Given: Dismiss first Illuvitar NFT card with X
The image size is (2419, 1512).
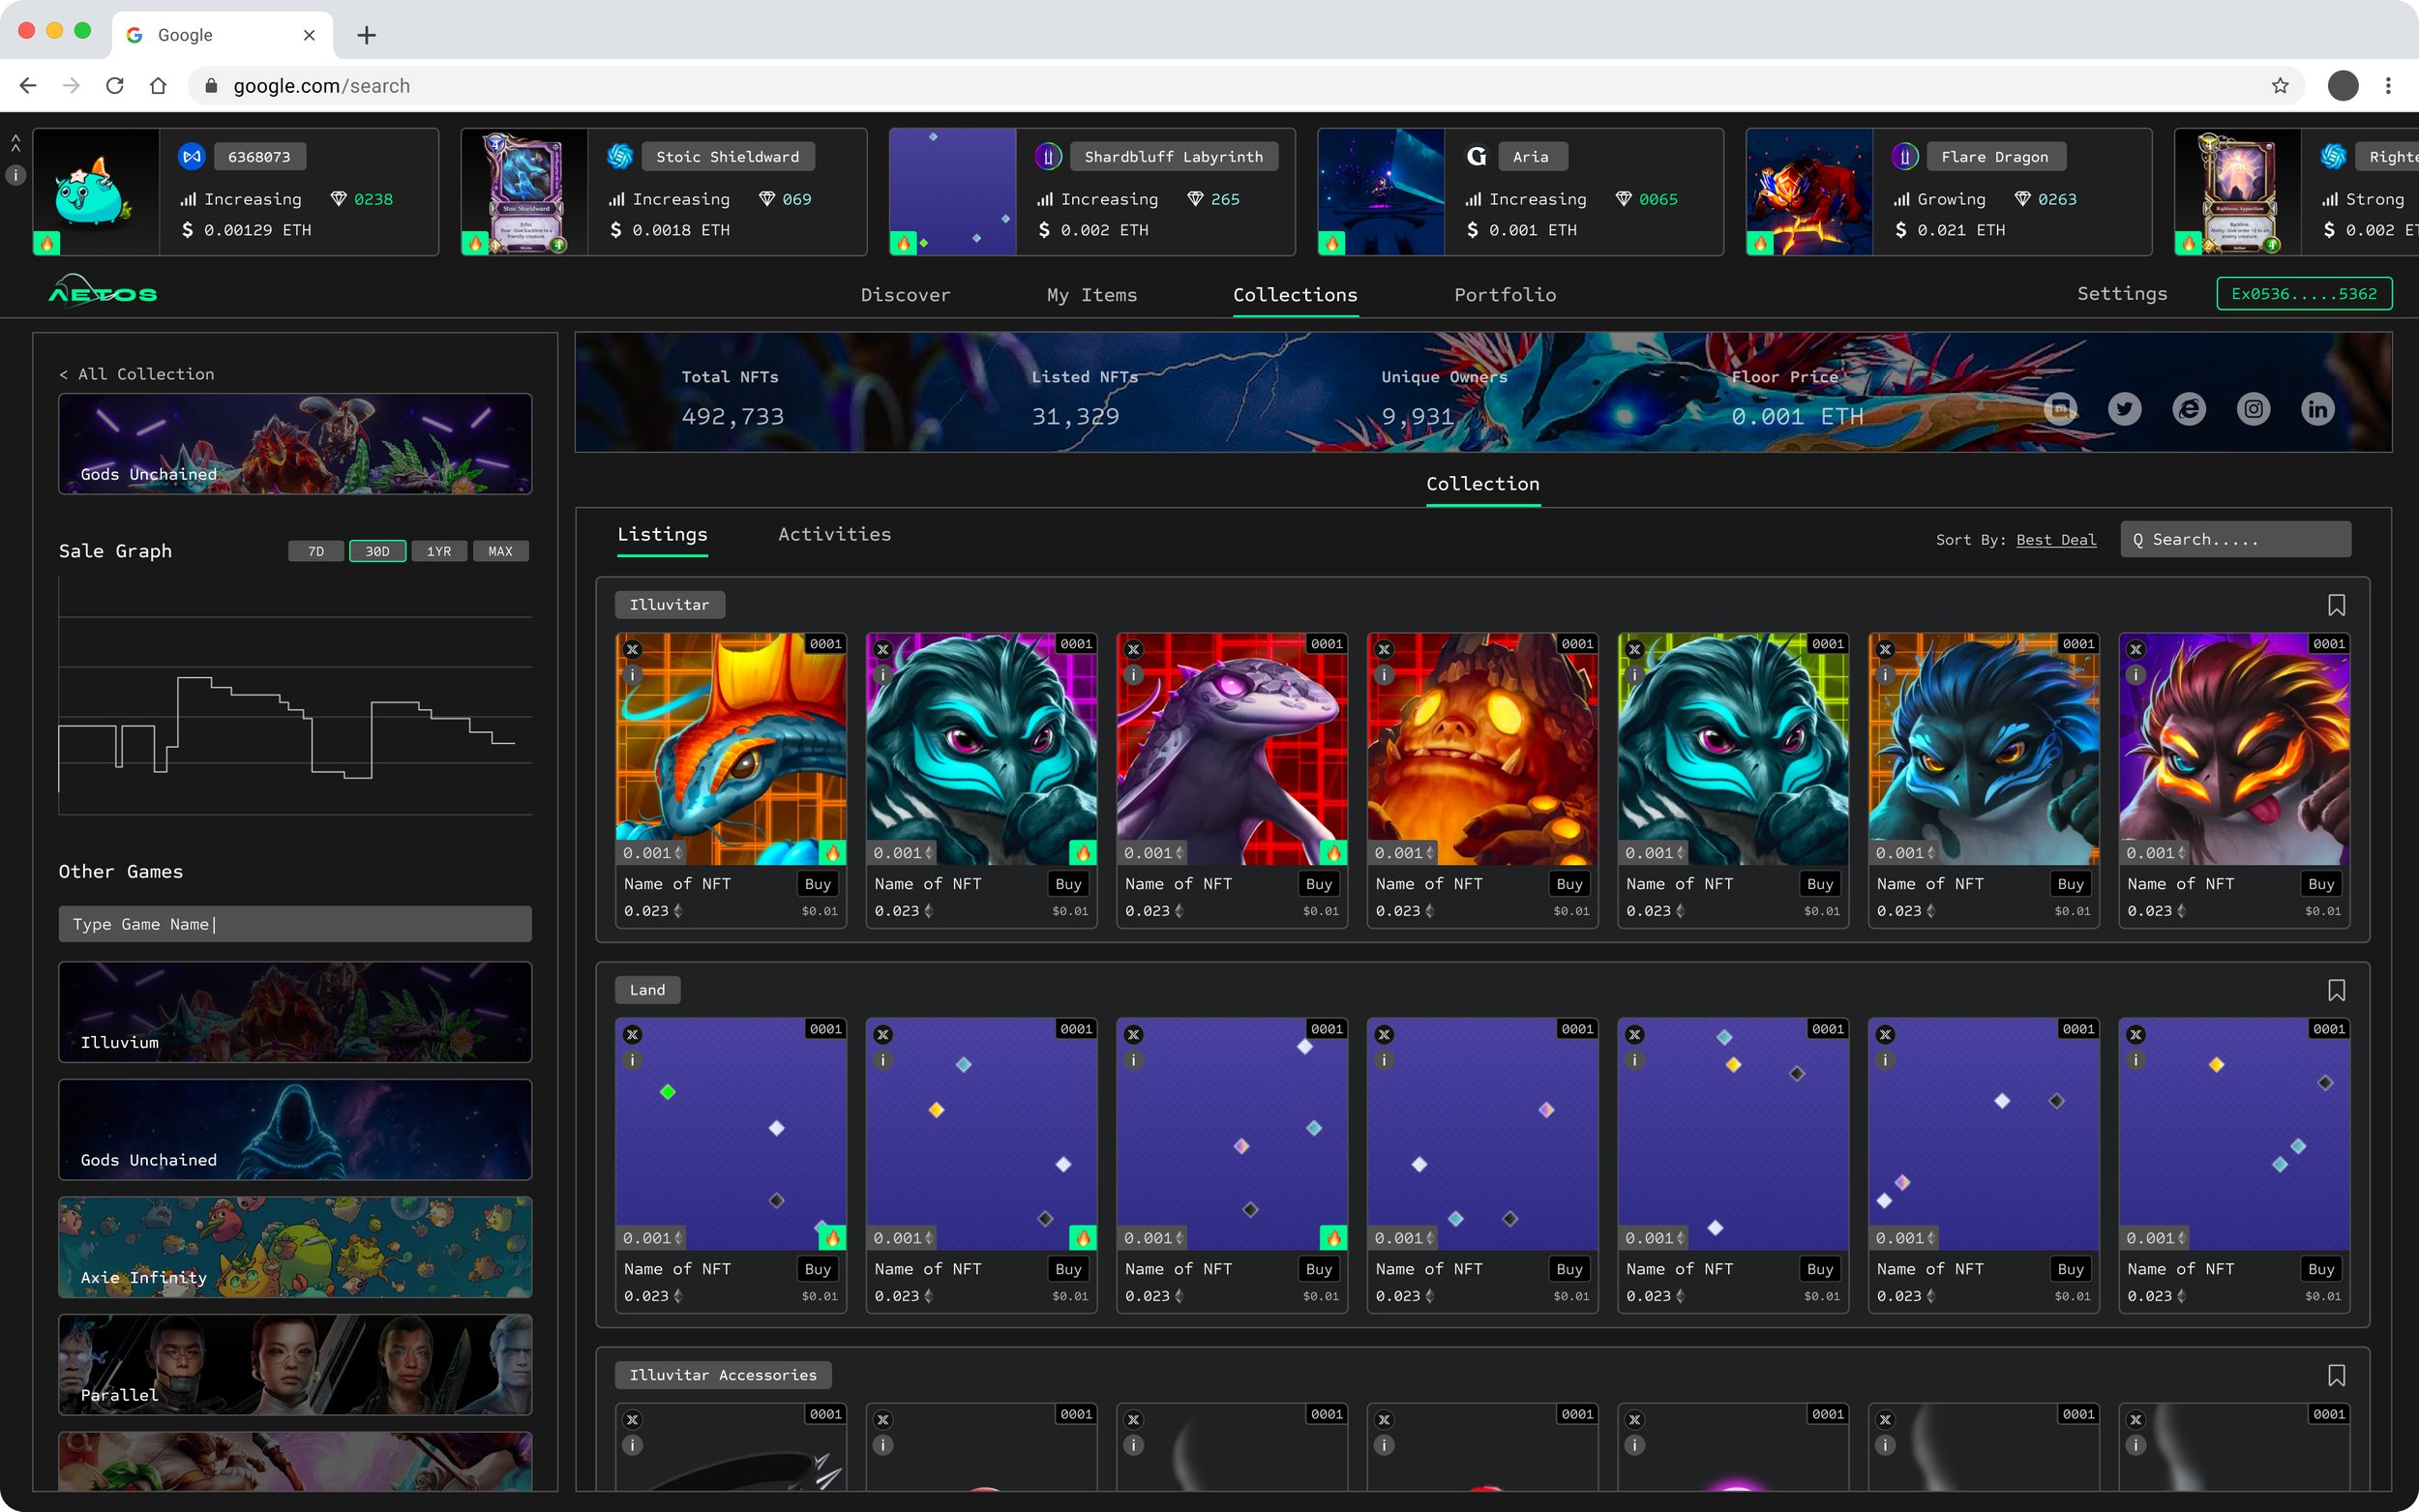Looking at the screenshot, I should (x=632, y=649).
